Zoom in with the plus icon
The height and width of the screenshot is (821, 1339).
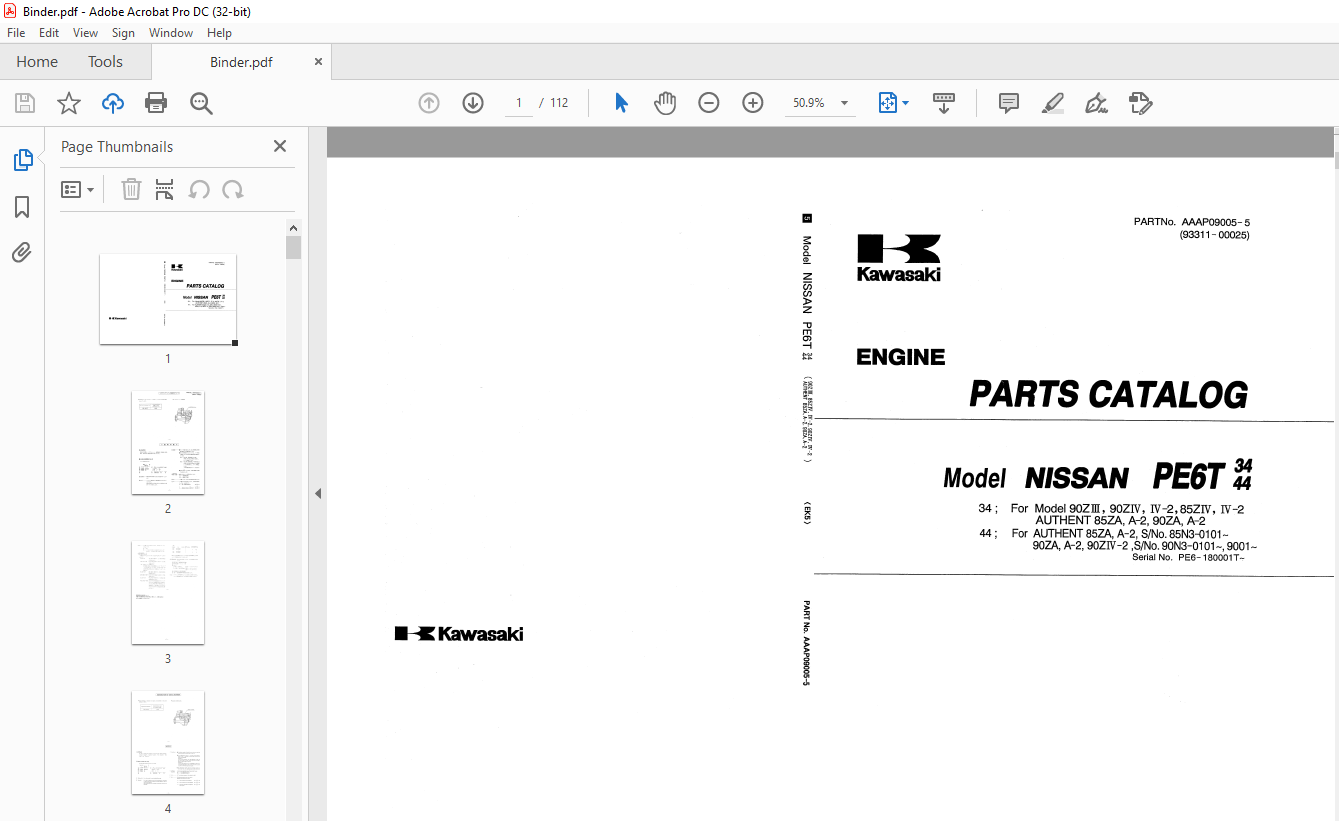coord(753,103)
